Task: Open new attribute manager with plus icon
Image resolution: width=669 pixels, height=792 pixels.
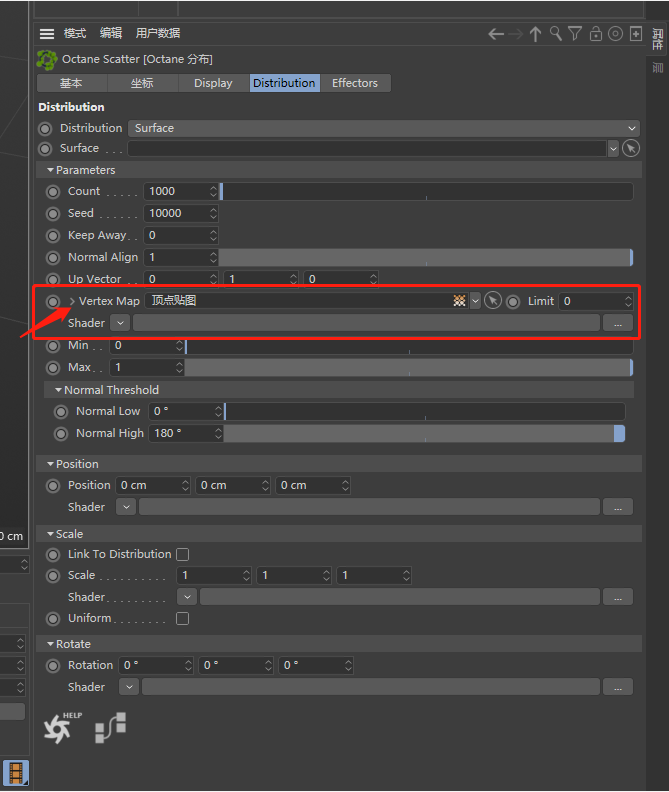Action: tap(636, 34)
